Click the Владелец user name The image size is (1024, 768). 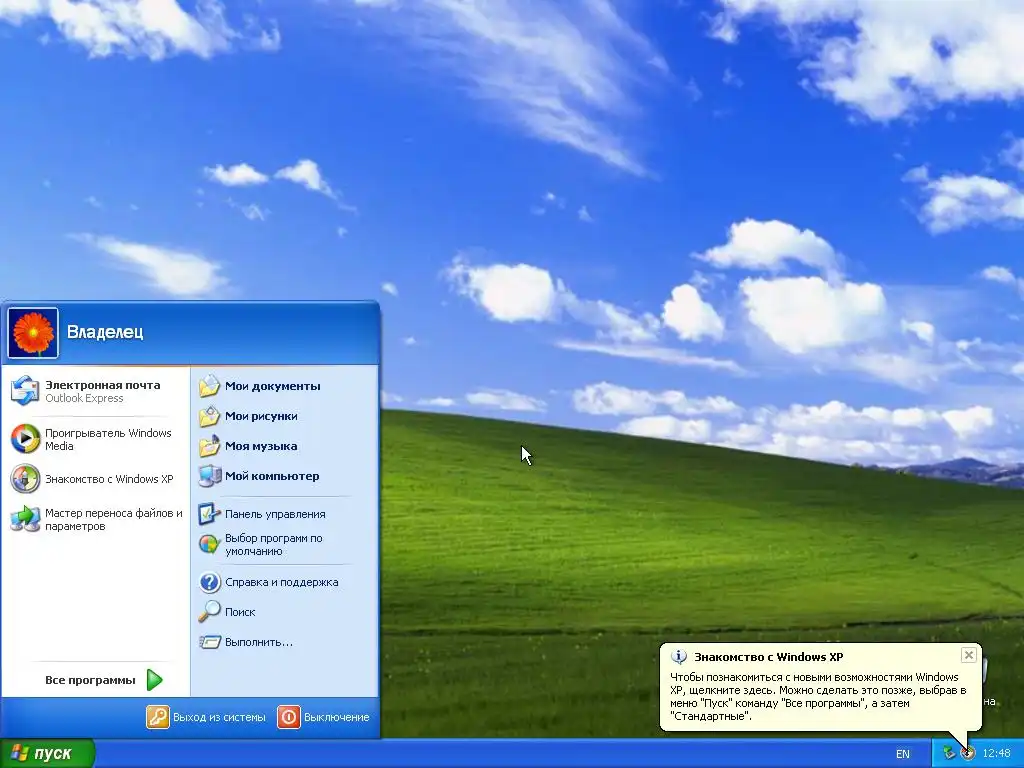click(x=105, y=332)
